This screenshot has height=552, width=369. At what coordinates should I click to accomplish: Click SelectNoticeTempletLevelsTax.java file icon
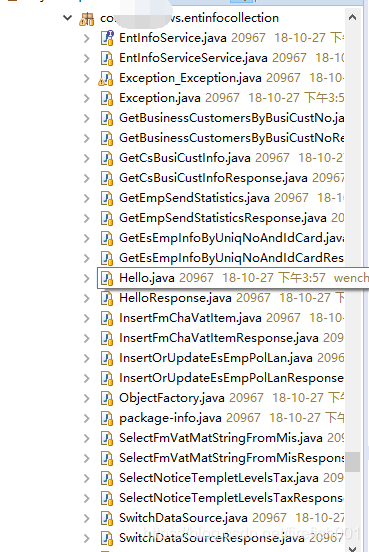(107, 479)
